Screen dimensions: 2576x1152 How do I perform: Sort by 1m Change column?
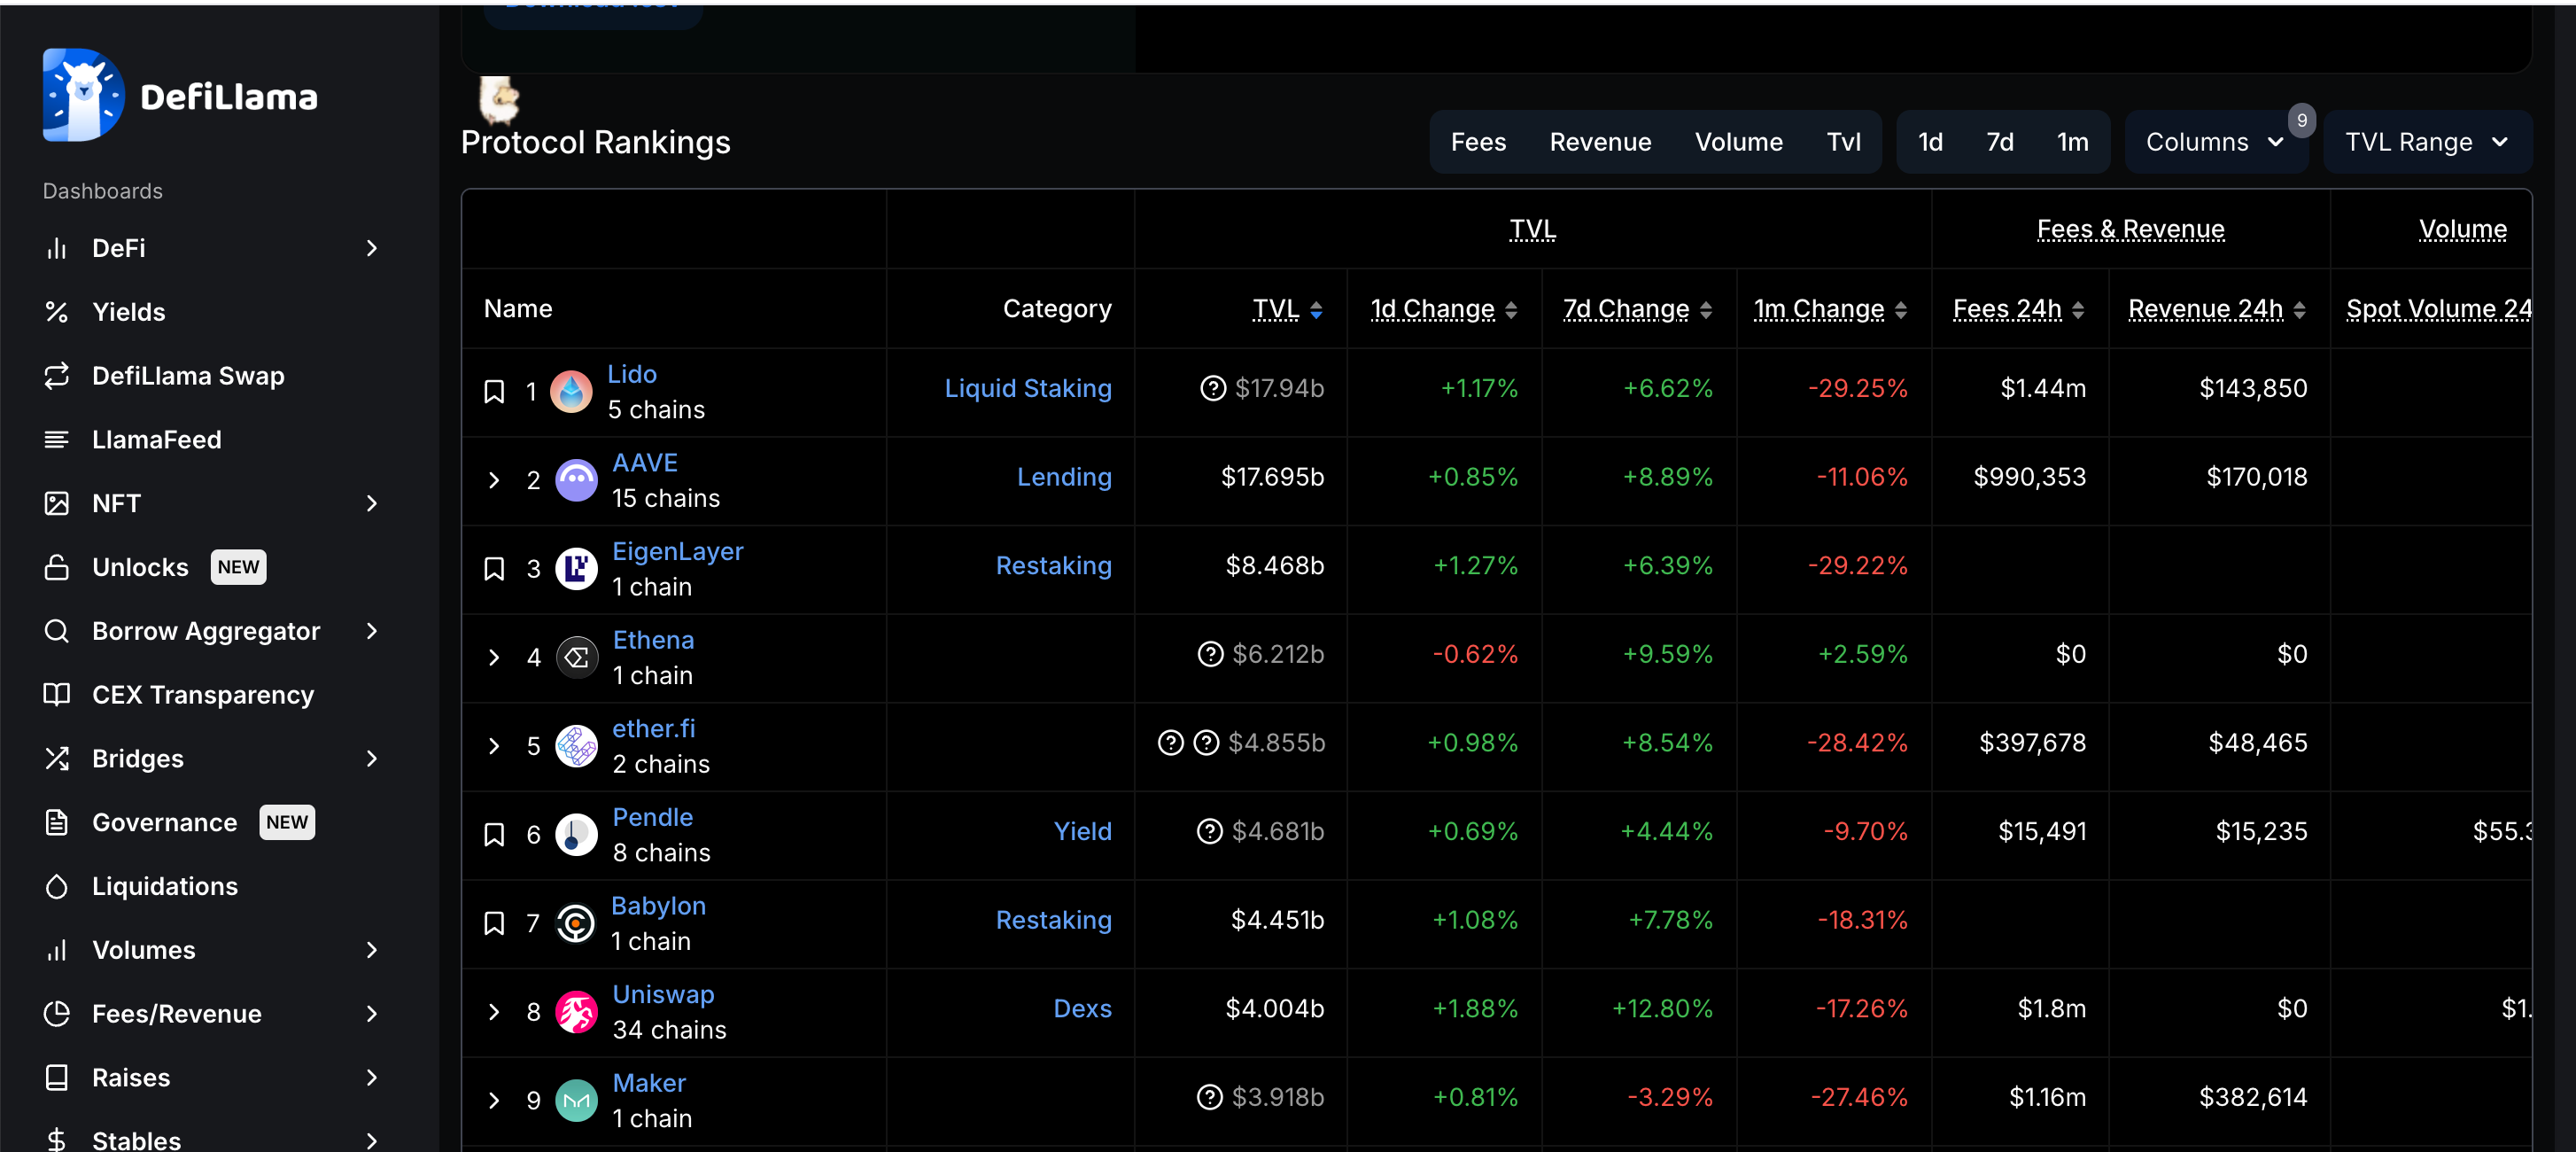tap(1830, 309)
